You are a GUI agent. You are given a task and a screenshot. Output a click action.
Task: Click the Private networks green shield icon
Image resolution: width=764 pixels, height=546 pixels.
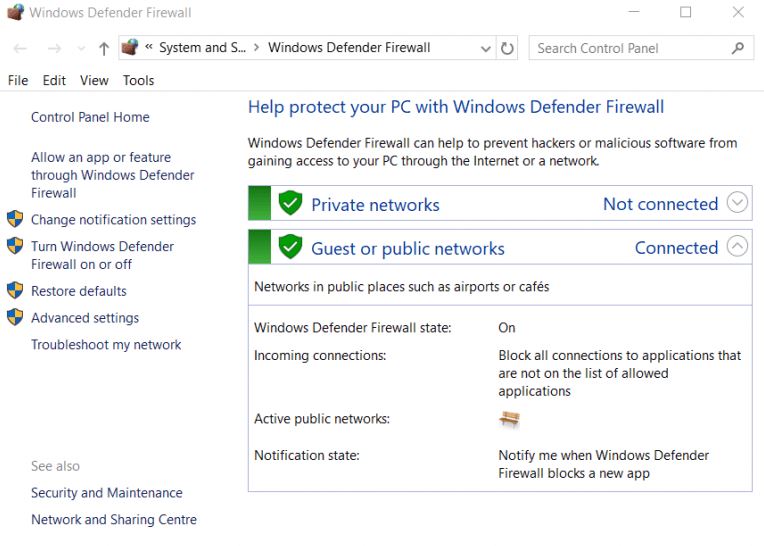click(x=290, y=204)
